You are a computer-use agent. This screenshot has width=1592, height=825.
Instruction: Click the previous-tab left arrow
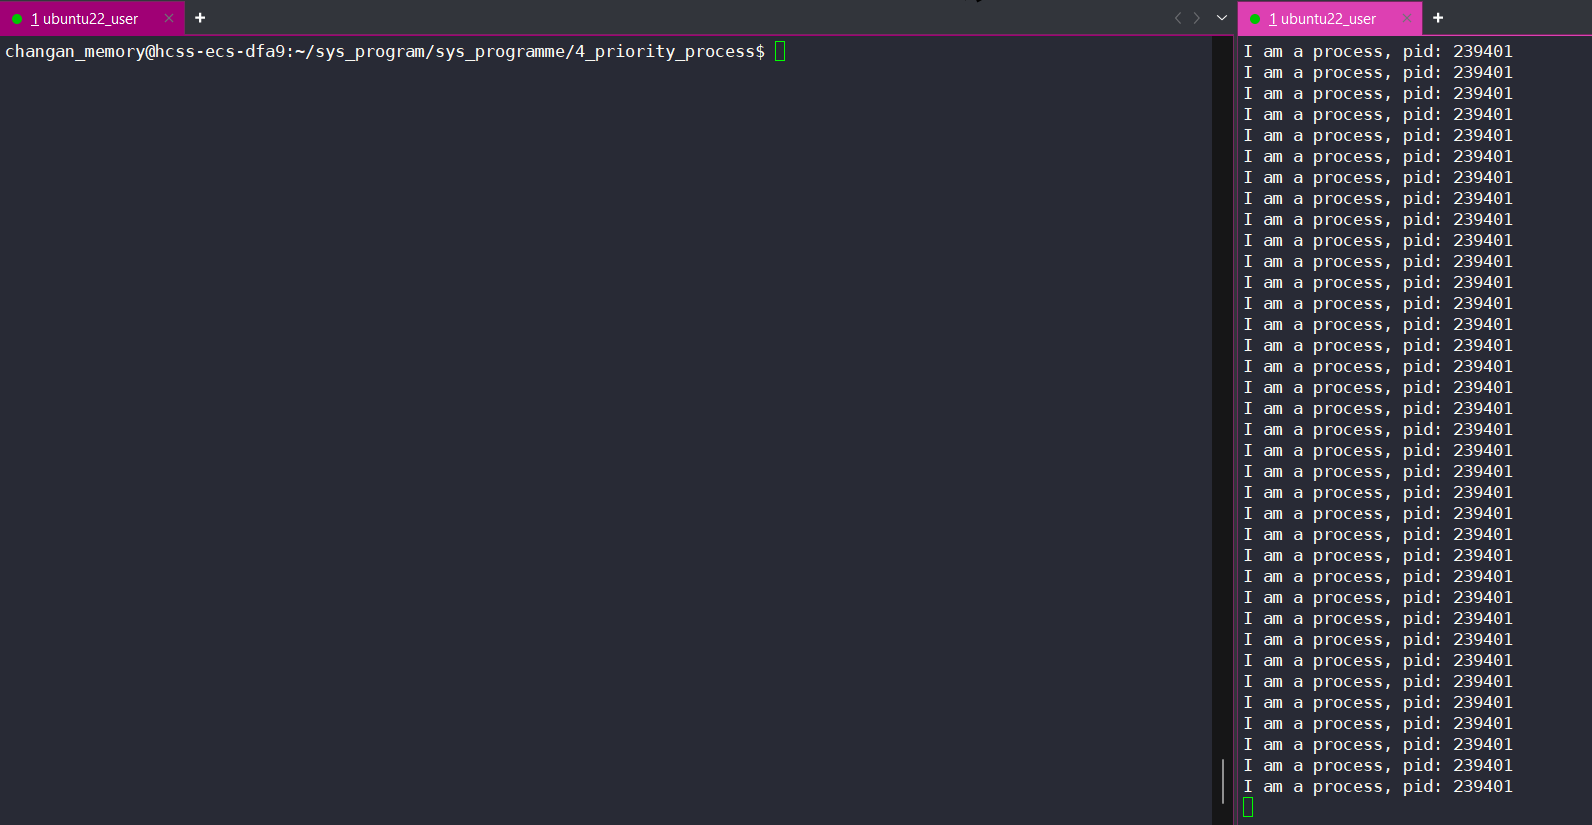point(1178,18)
